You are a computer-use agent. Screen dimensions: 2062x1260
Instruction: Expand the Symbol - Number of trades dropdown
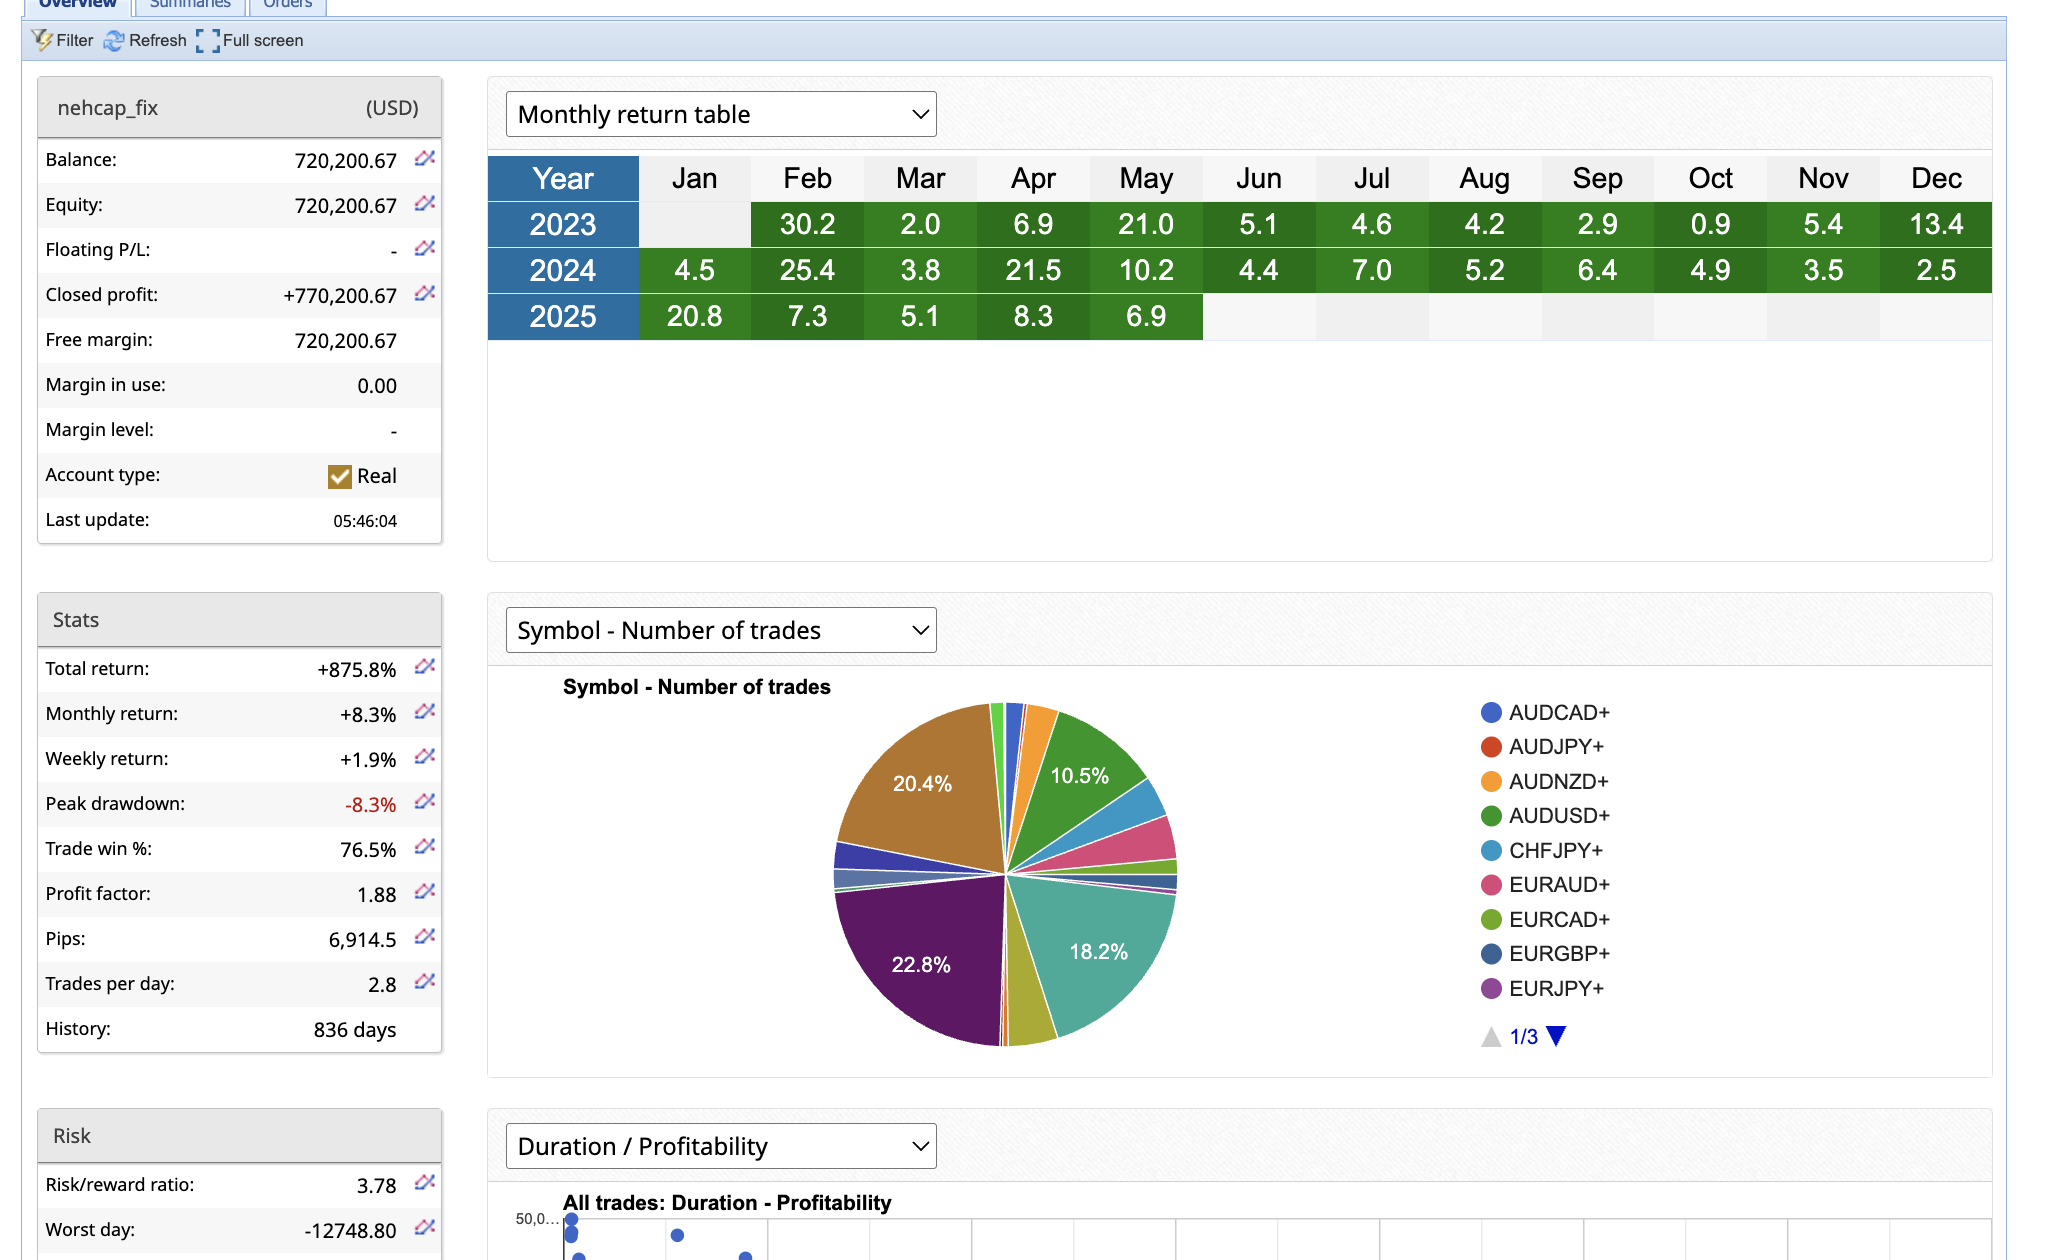click(721, 630)
